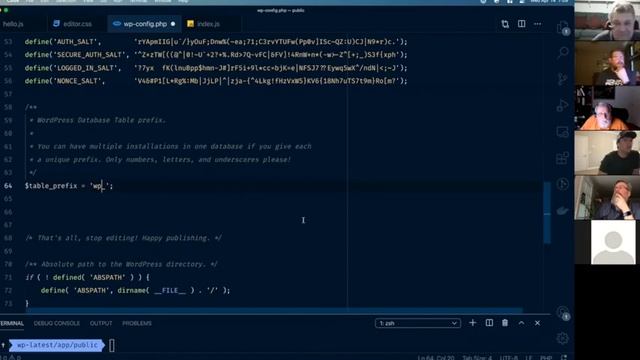Kill terminal with trash icon
This screenshot has height=360, width=640.
505,323
